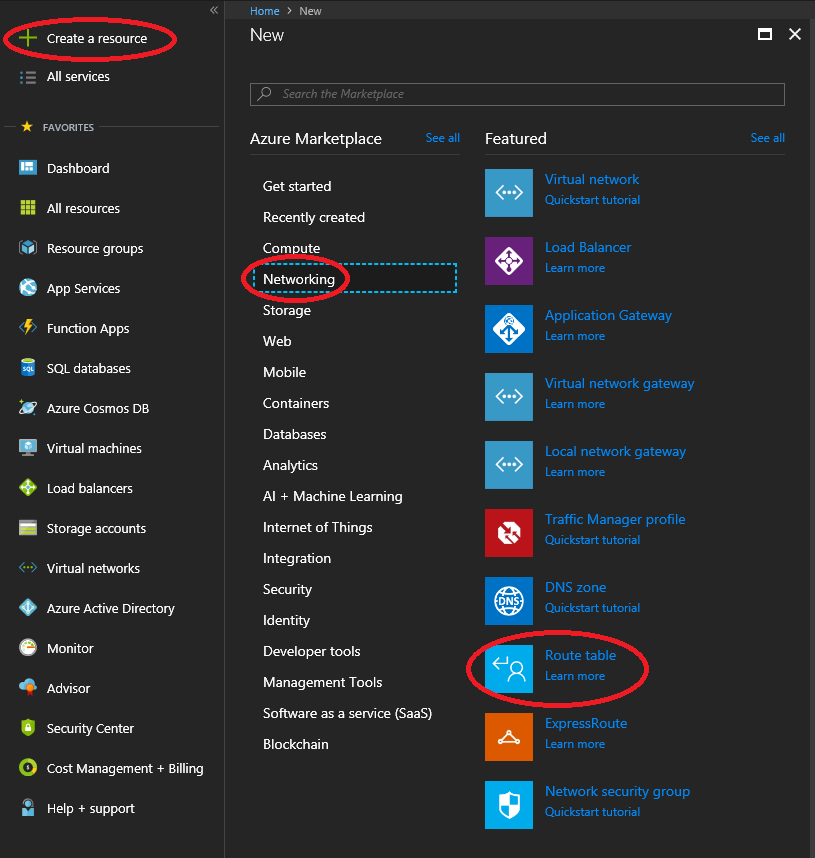
Task: Click the App Services globe icon
Action: pos(28,287)
